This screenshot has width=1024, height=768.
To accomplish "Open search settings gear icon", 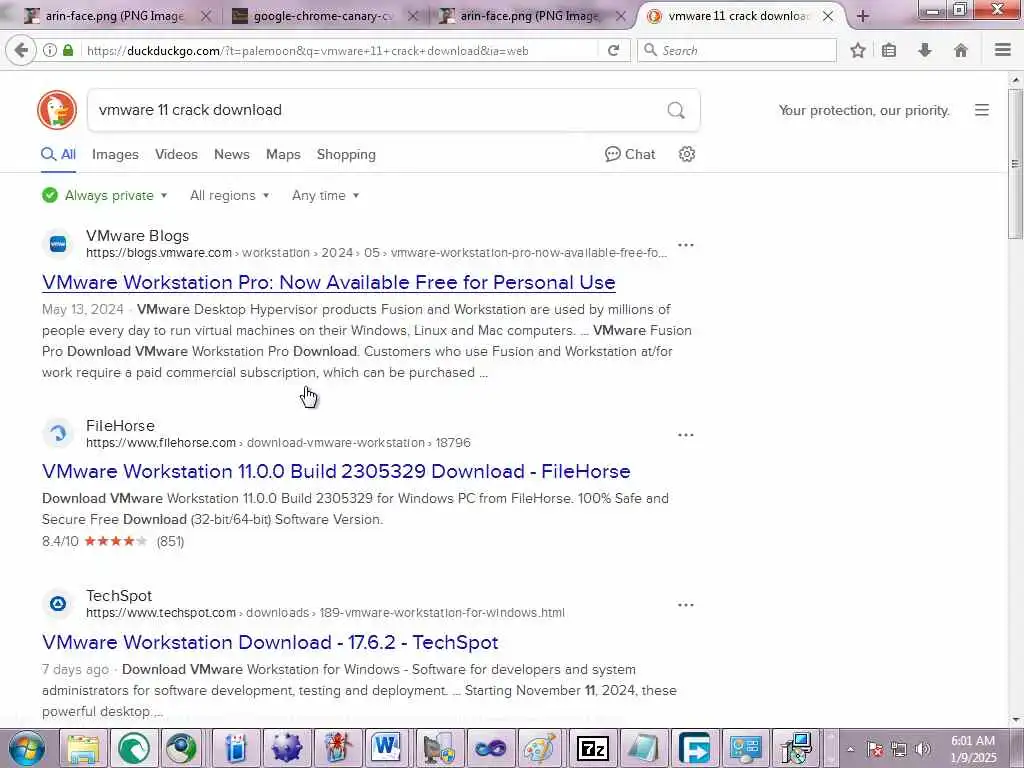I will 686,154.
